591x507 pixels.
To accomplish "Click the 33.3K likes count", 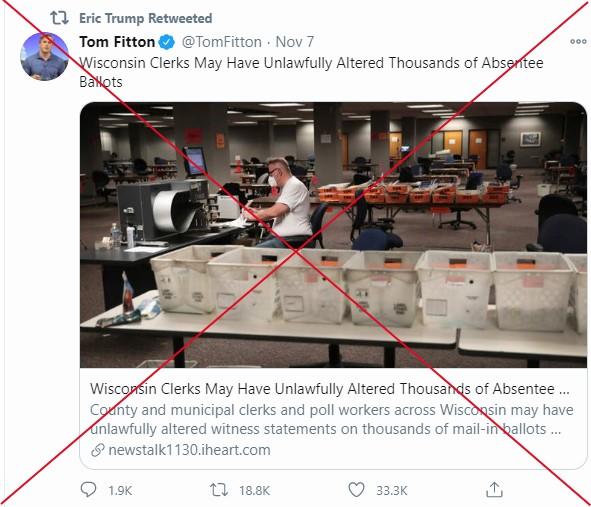I will pyautogui.click(x=392, y=490).
